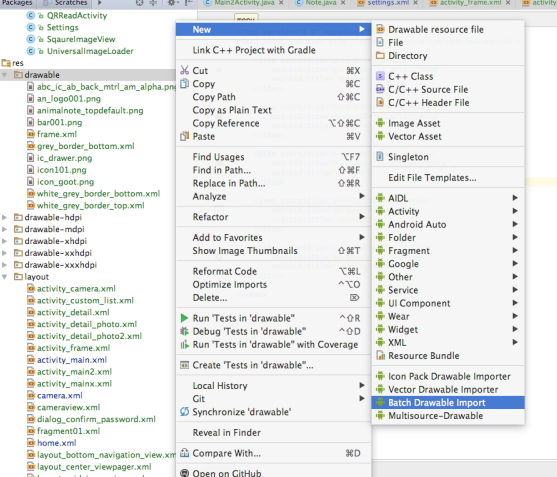Select Batch Drawable Import
Screen dimensions: 557x477
point(448,402)
